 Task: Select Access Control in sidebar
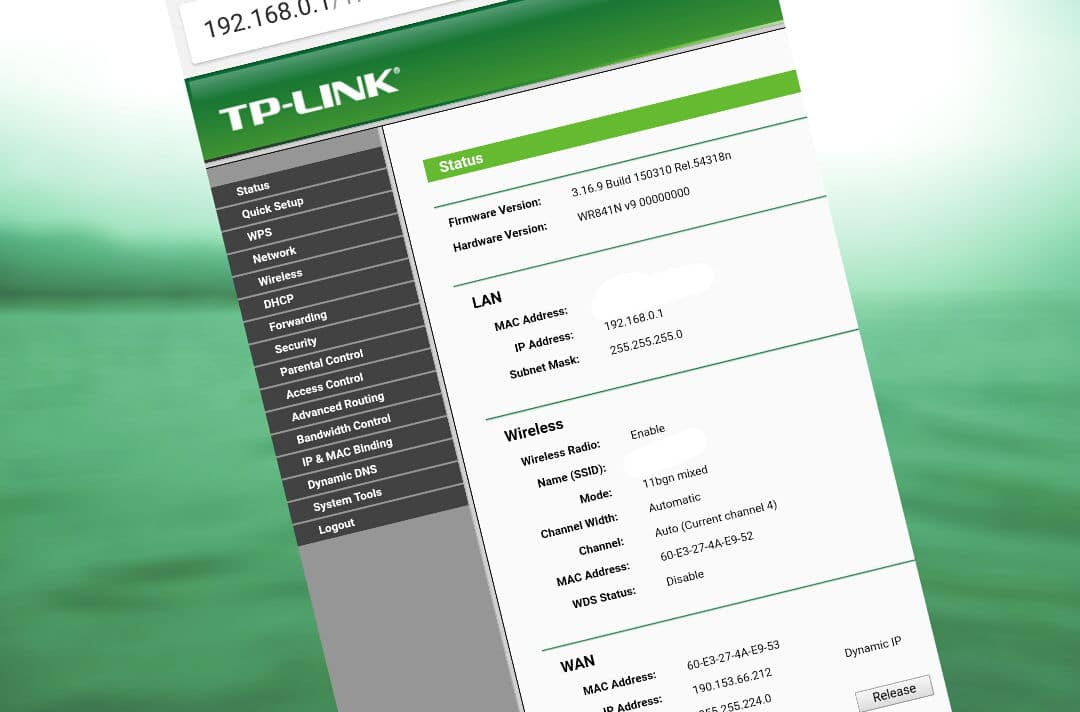click(324, 386)
